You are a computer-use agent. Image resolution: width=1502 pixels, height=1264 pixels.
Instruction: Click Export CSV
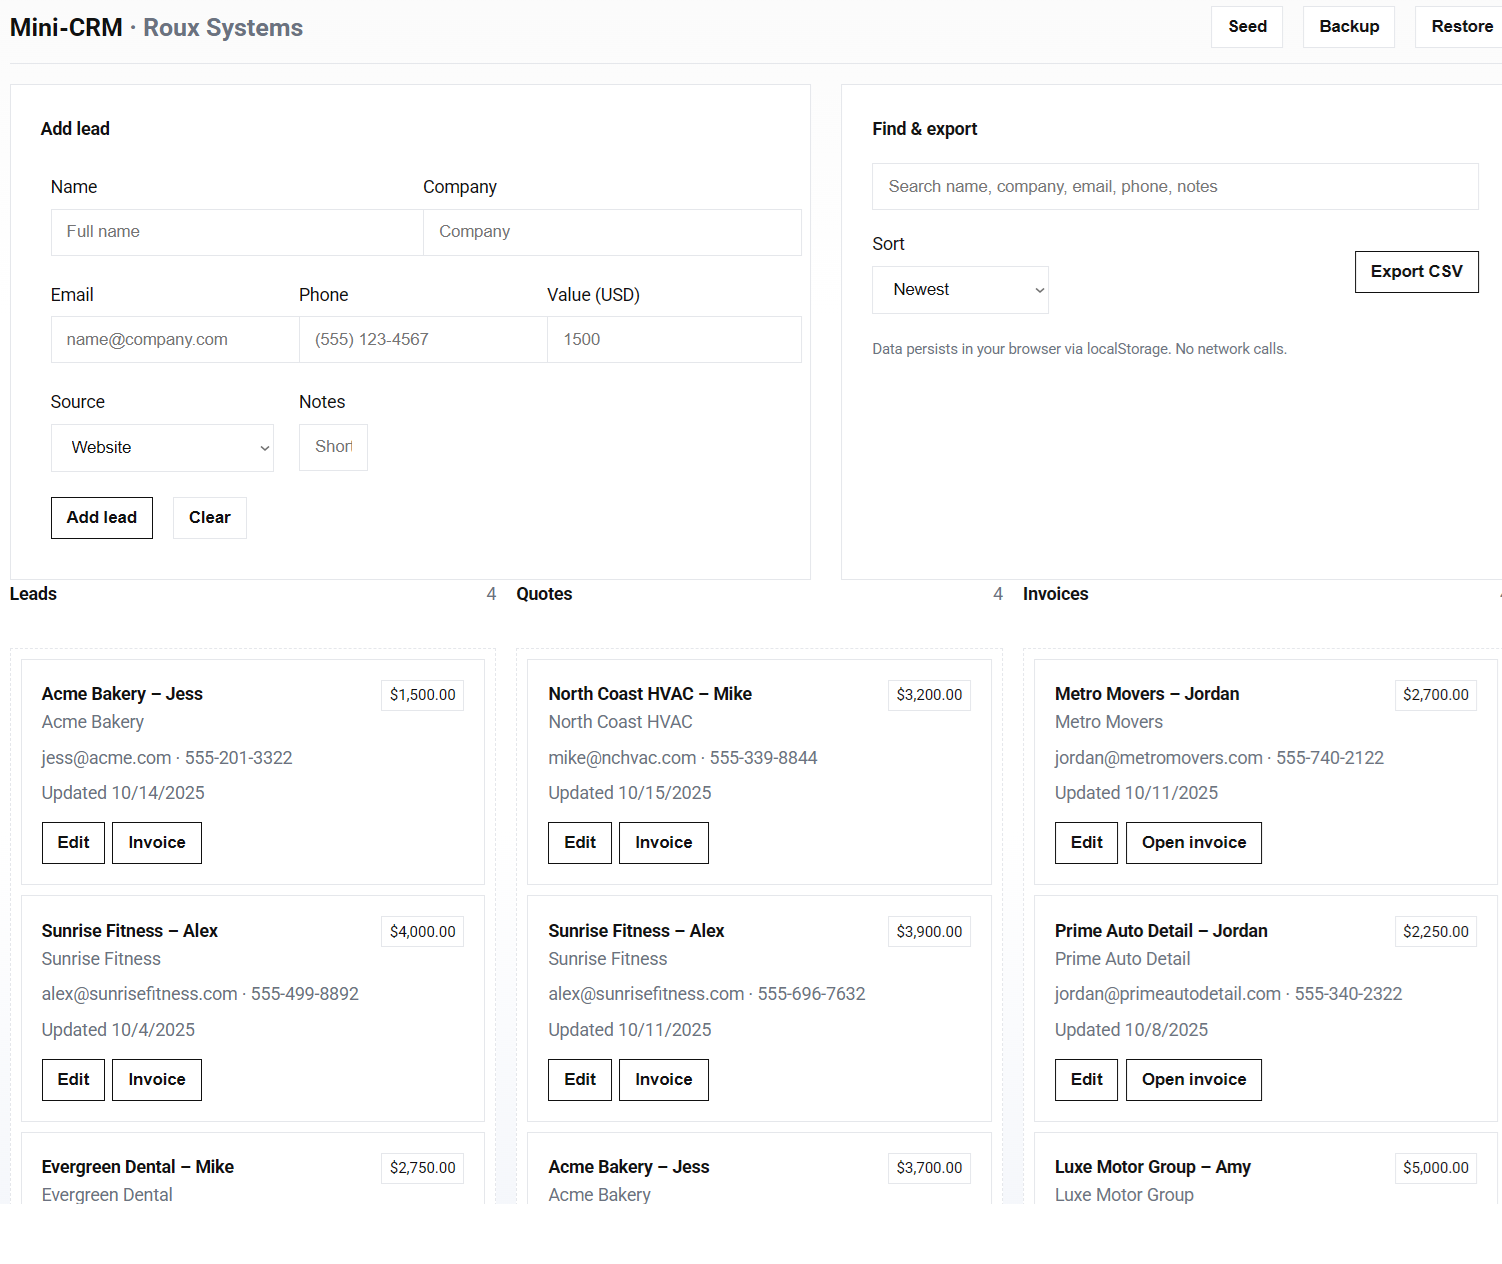[x=1415, y=272]
